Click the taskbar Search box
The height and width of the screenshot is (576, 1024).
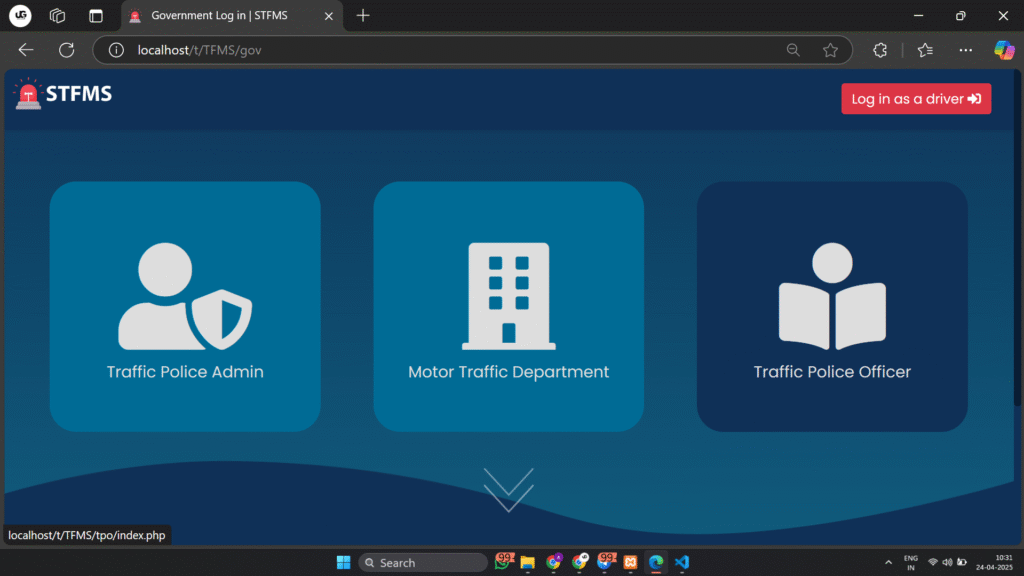(x=423, y=562)
